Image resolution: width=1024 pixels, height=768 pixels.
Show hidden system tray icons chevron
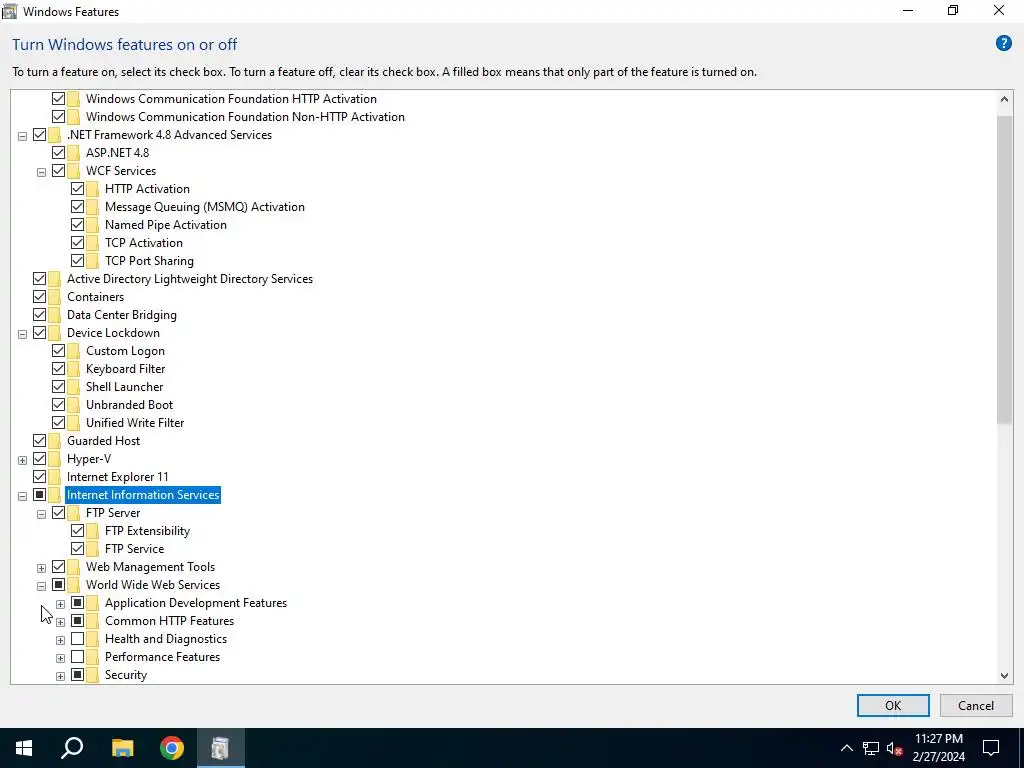point(846,748)
